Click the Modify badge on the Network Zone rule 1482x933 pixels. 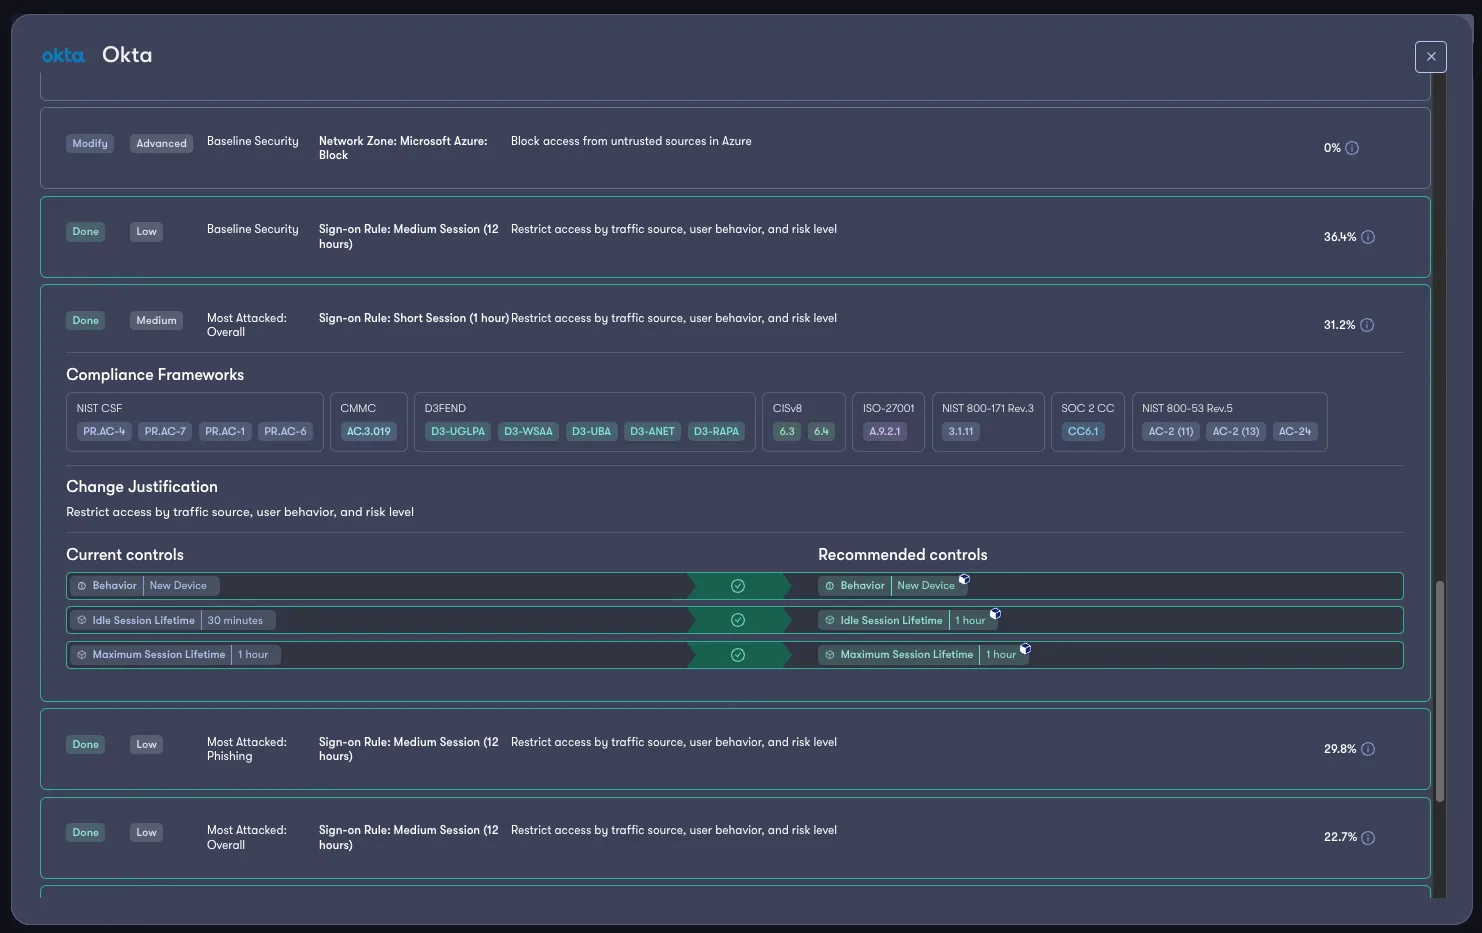tap(89, 143)
